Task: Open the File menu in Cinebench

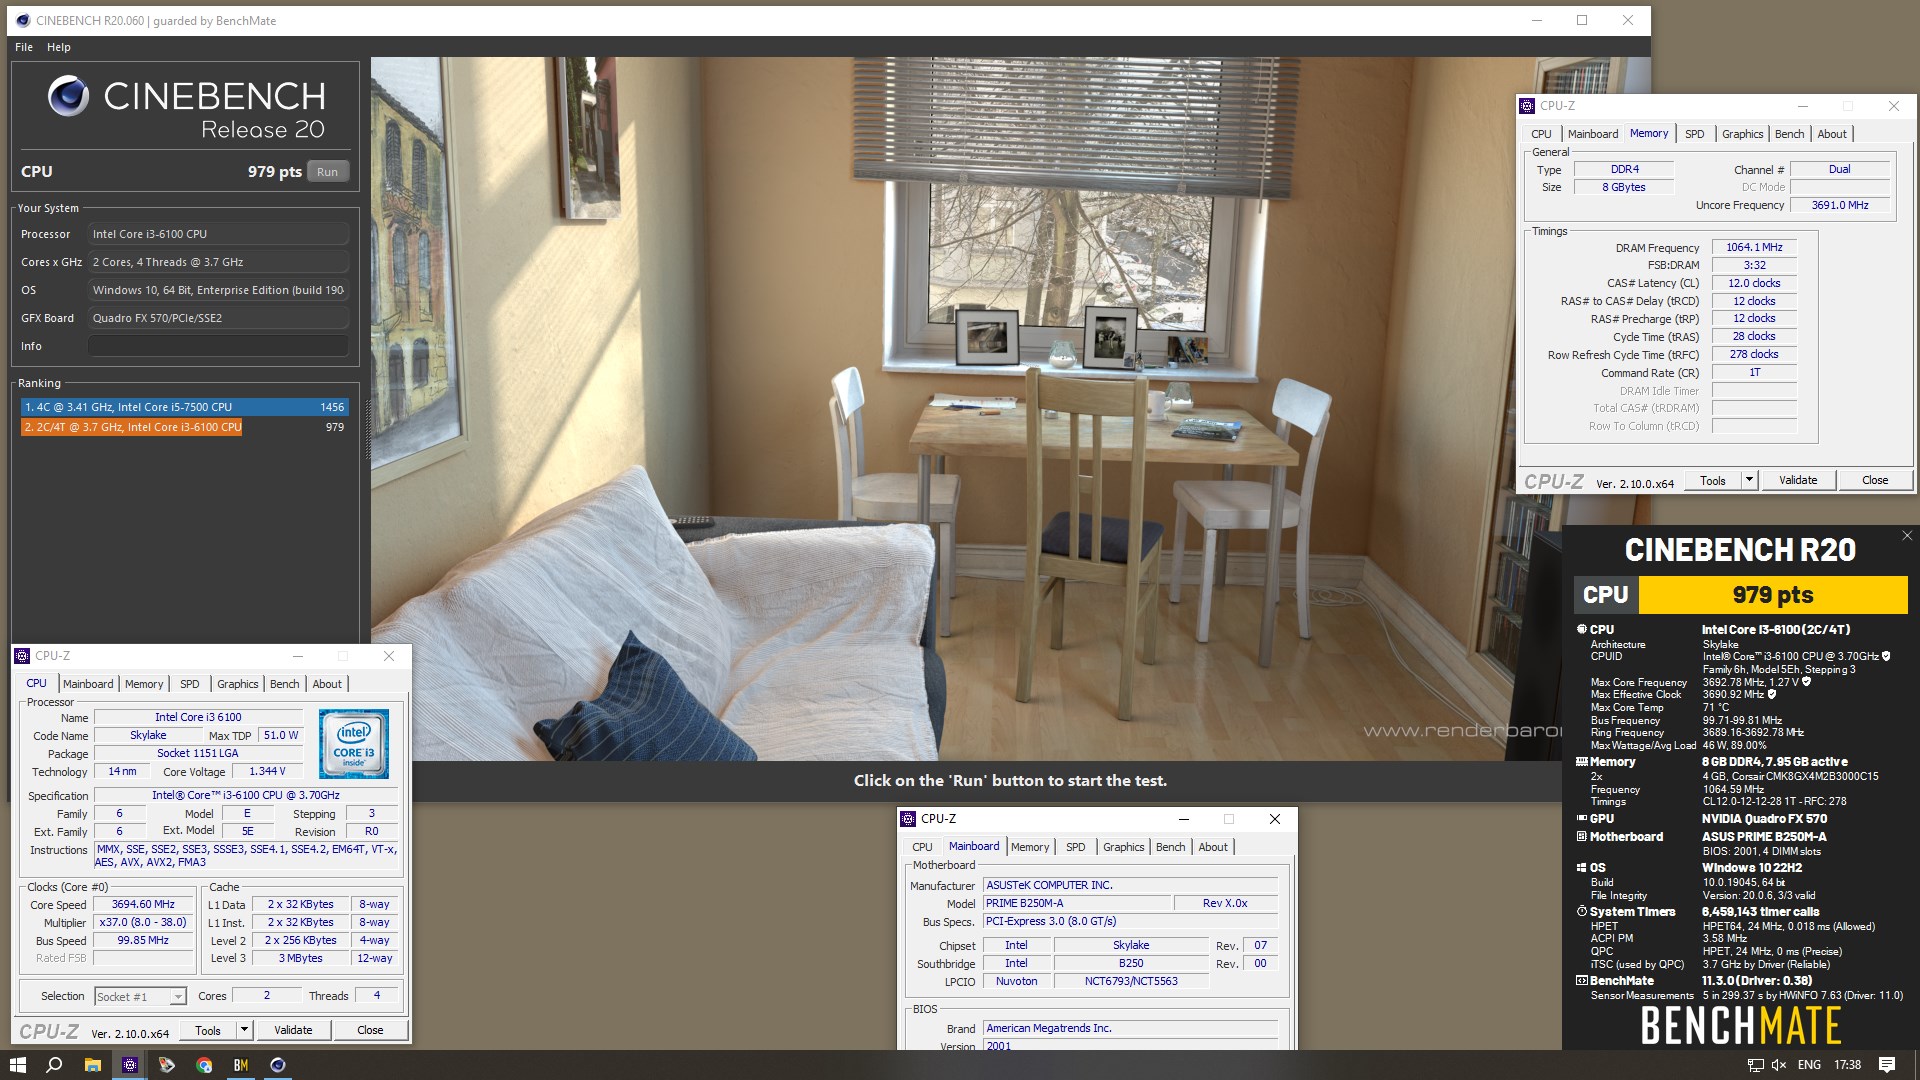Action: 24,47
